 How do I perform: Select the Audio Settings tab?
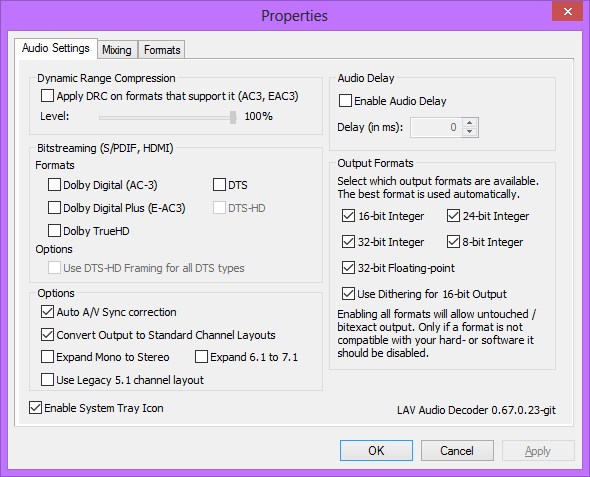(56, 48)
